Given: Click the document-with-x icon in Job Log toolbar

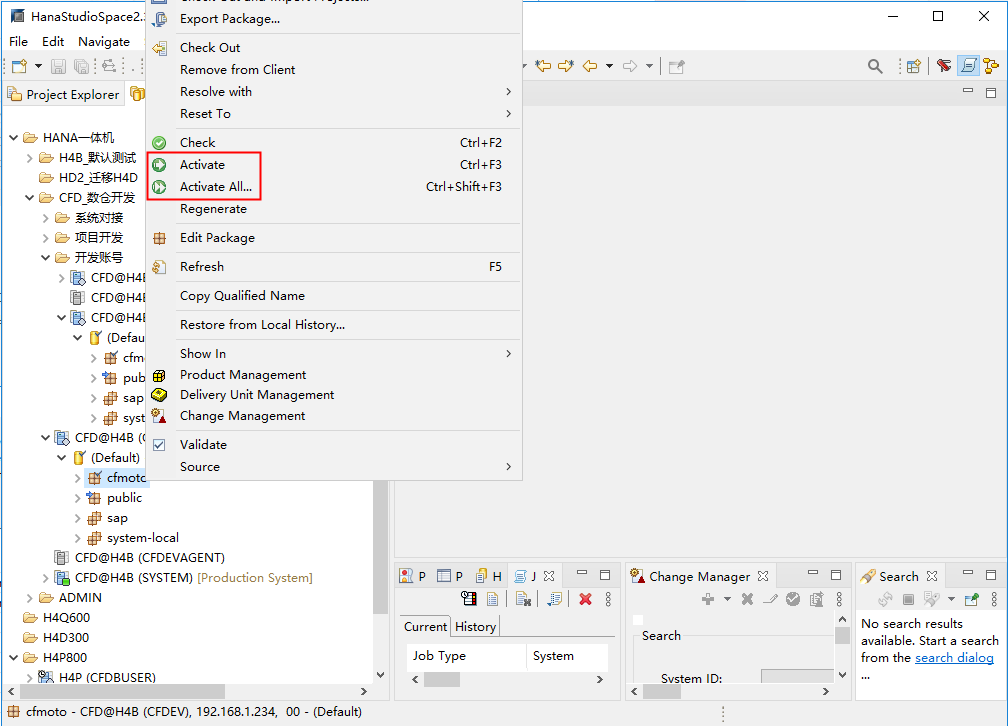Looking at the screenshot, I should (523, 599).
